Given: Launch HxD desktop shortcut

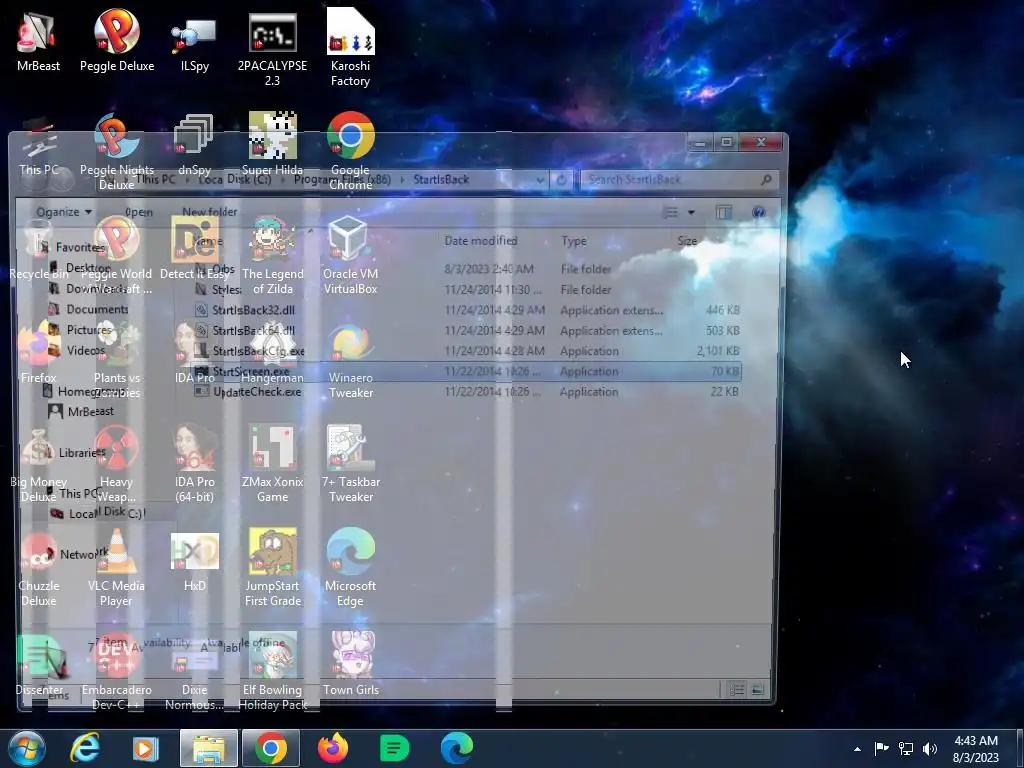Looking at the screenshot, I should (195, 560).
